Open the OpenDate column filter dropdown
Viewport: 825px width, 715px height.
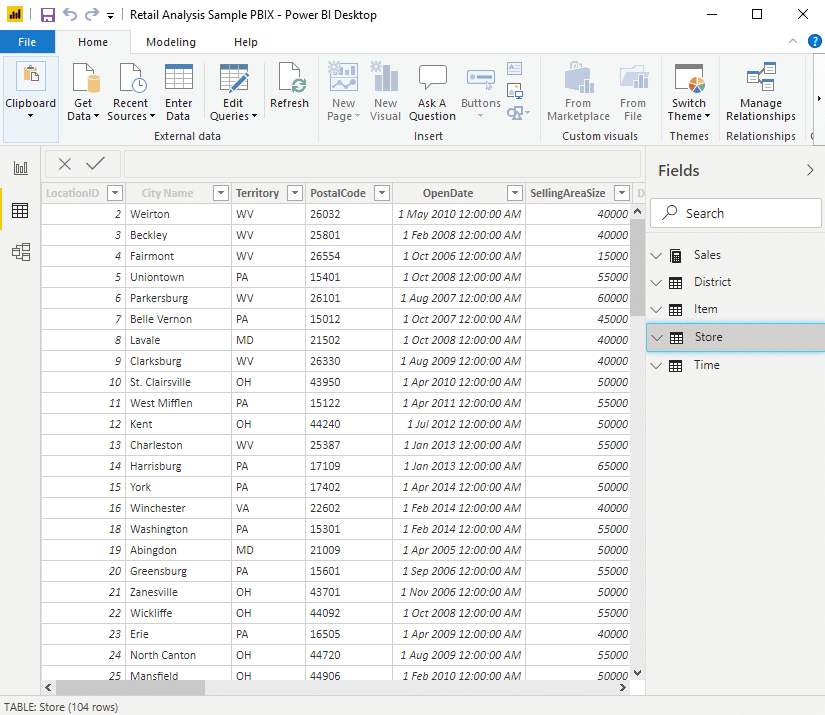pyautogui.click(x=515, y=193)
